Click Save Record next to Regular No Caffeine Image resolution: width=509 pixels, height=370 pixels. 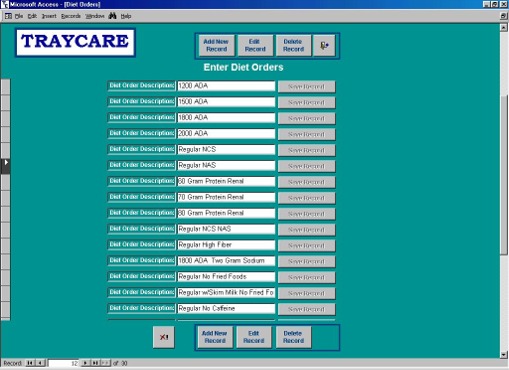tap(306, 309)
